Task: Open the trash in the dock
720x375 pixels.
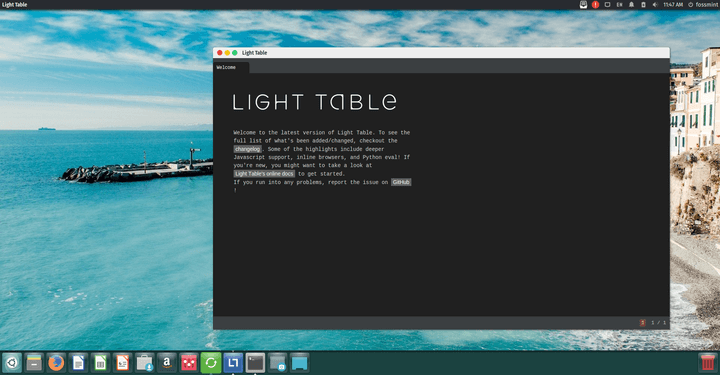Action: coord(708,363)
